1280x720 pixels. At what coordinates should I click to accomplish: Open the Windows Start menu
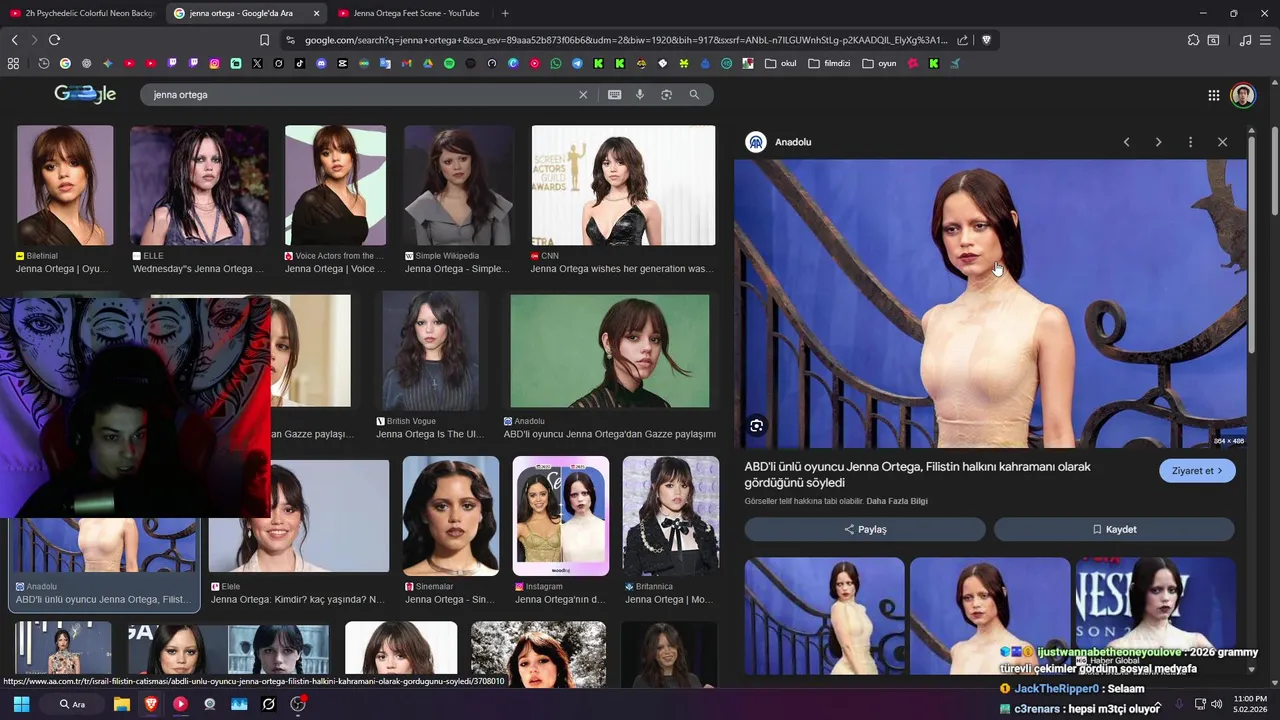[x=21, y=704]
